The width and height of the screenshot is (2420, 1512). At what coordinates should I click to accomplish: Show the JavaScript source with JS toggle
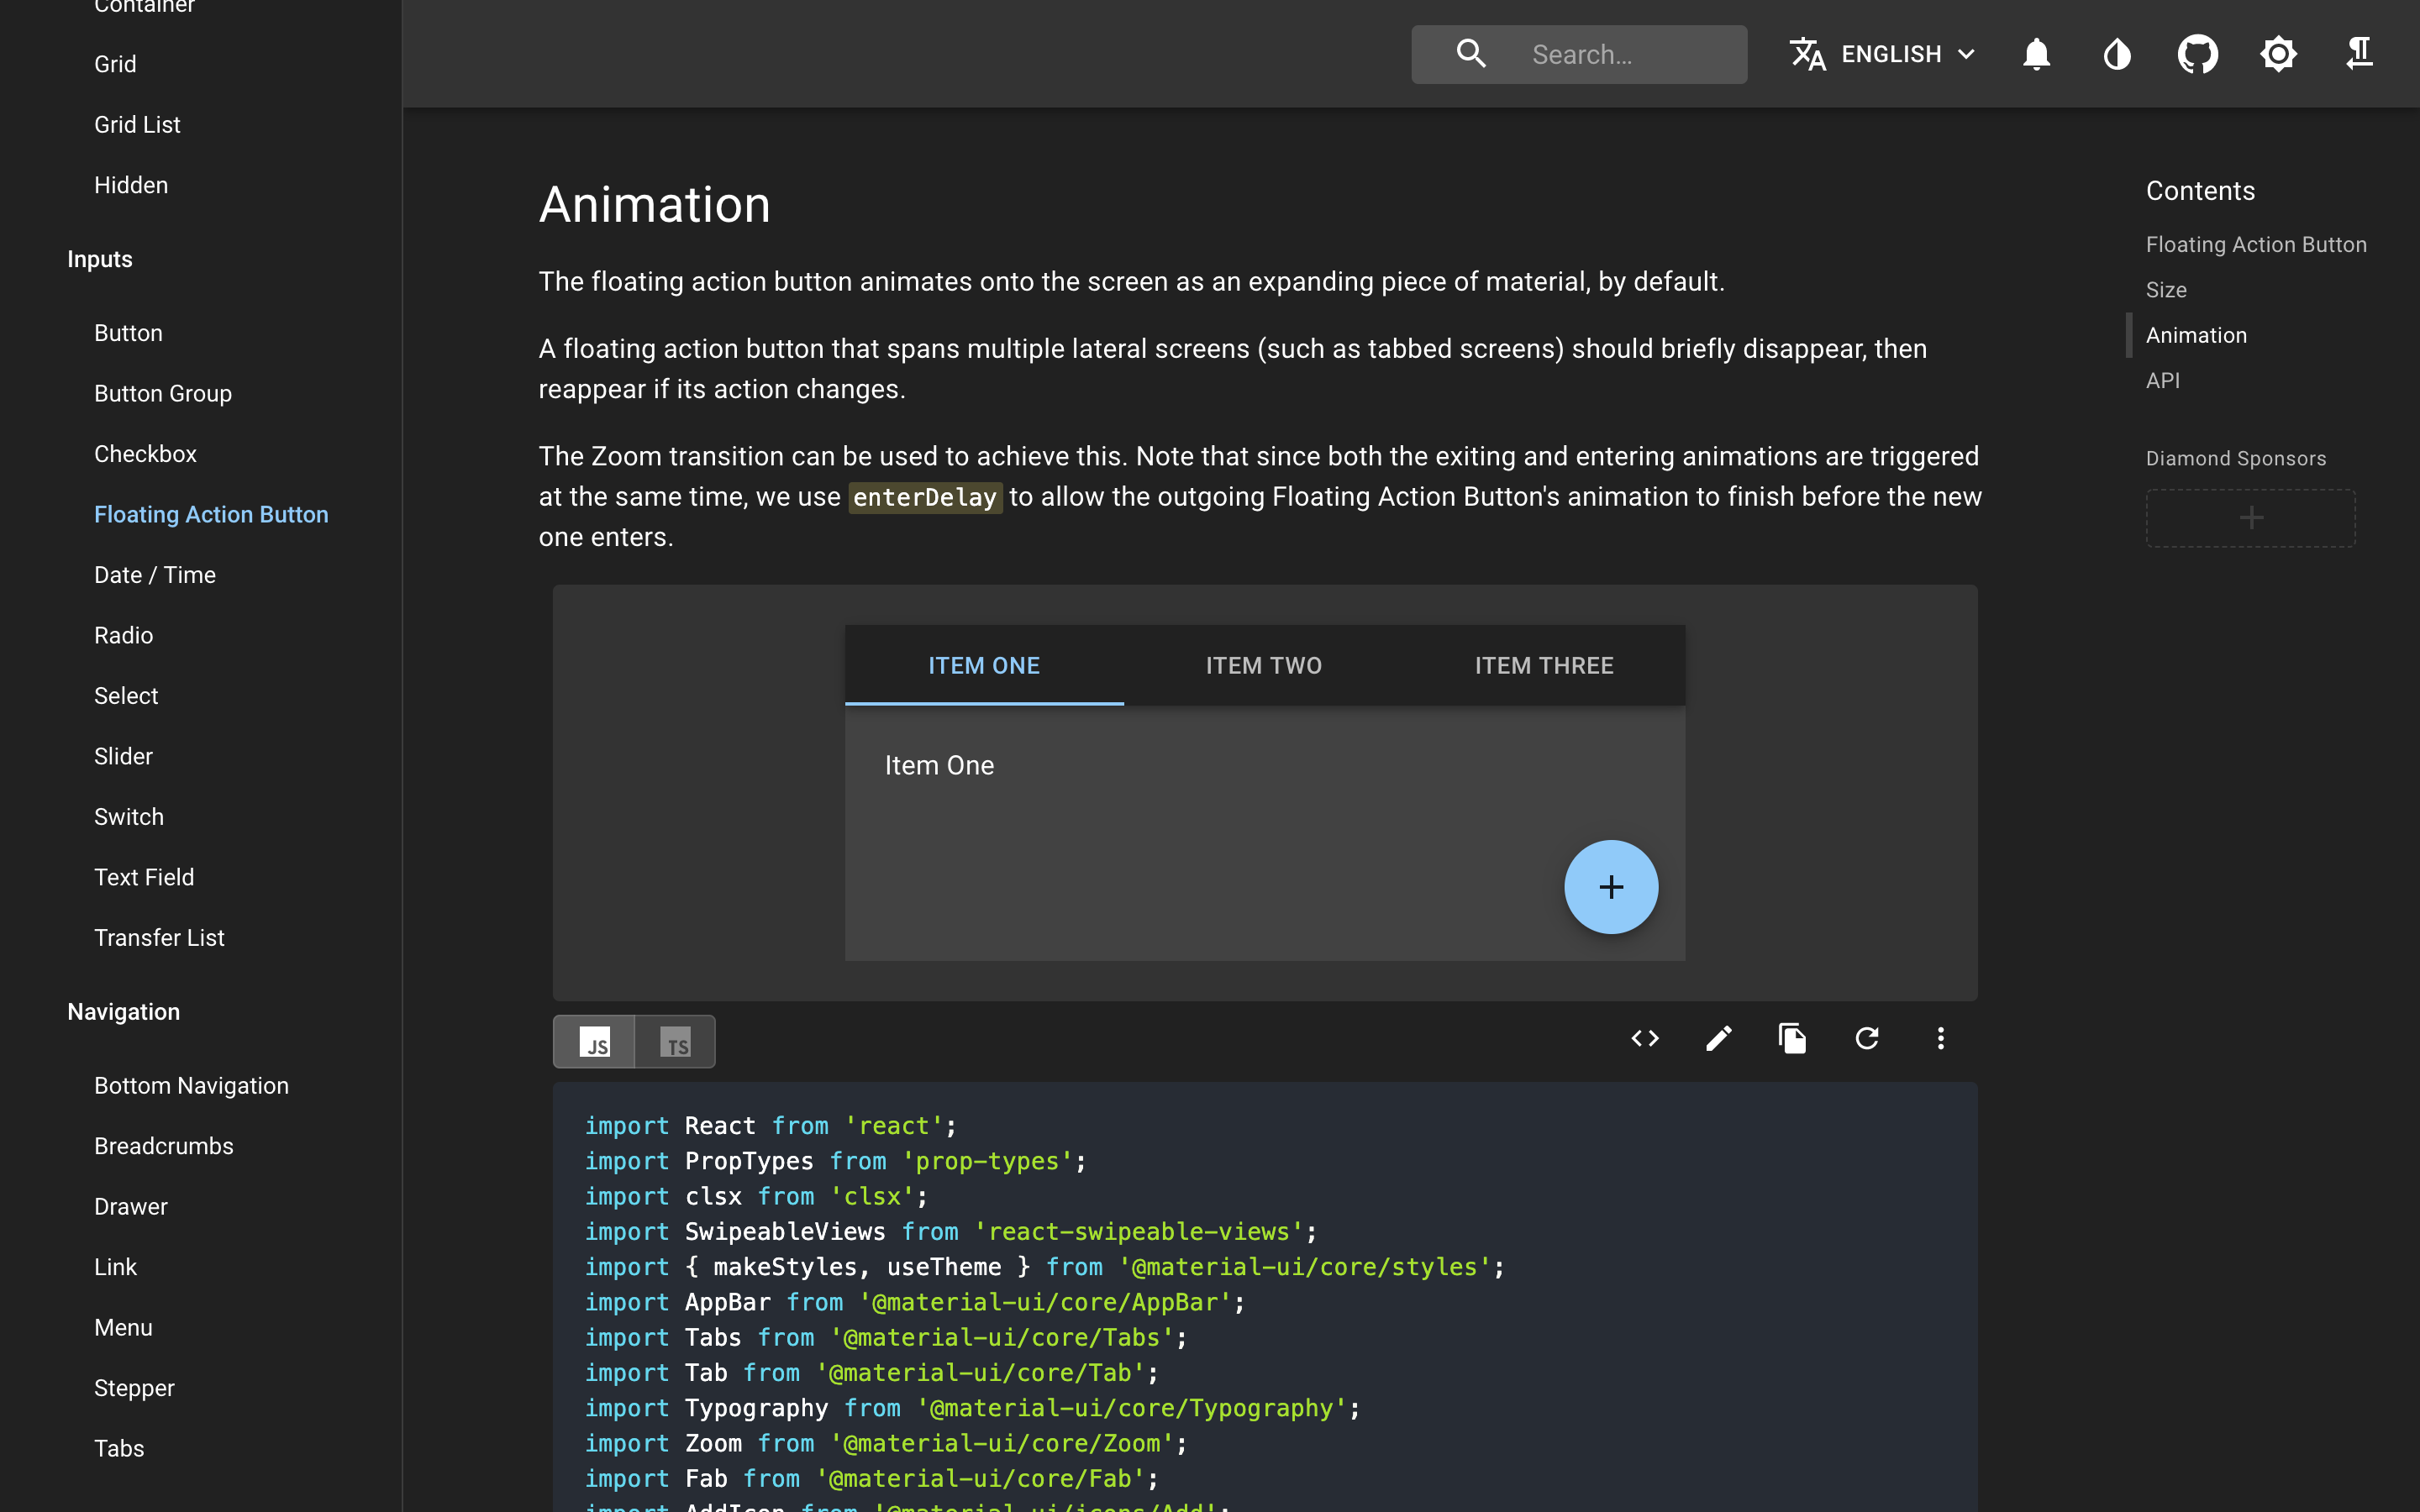(595, 1043)
